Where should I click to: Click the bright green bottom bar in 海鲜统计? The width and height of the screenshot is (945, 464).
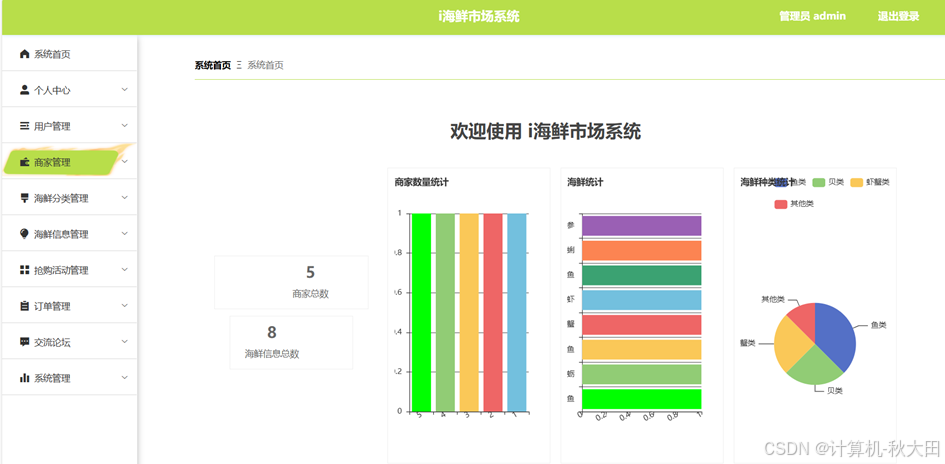point(641,399)
